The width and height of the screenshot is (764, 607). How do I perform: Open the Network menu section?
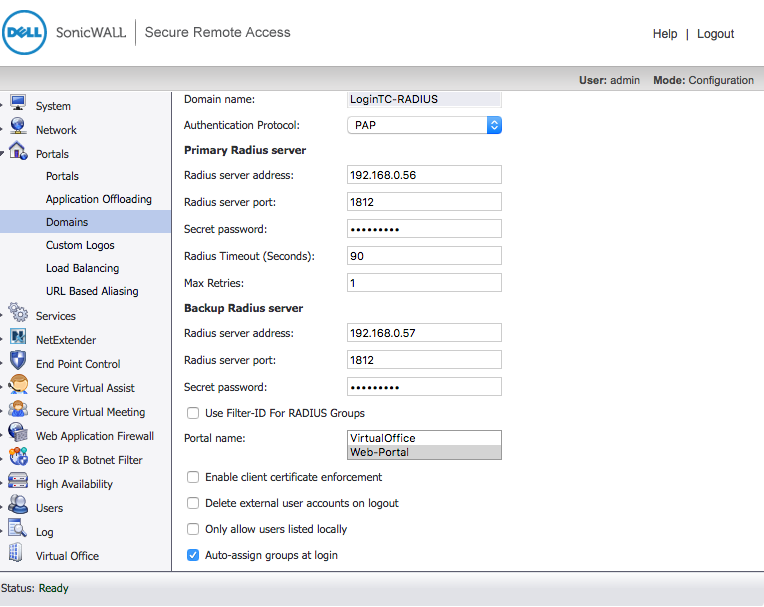(56, 130)
